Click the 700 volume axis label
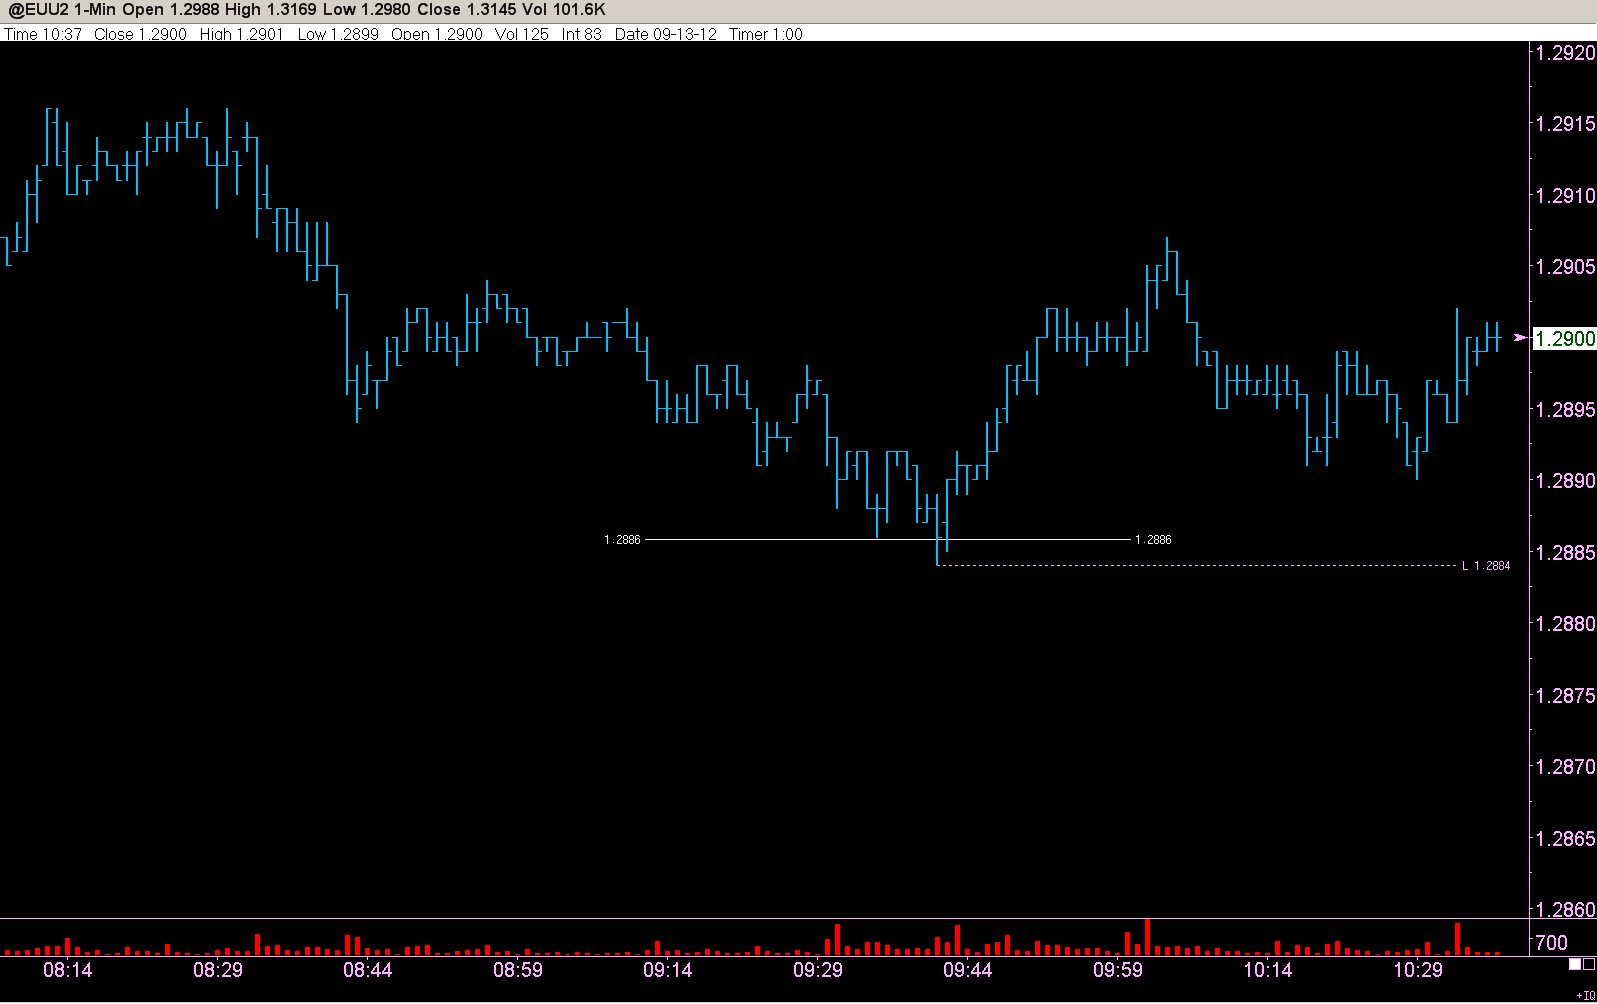 [1551, 943]
